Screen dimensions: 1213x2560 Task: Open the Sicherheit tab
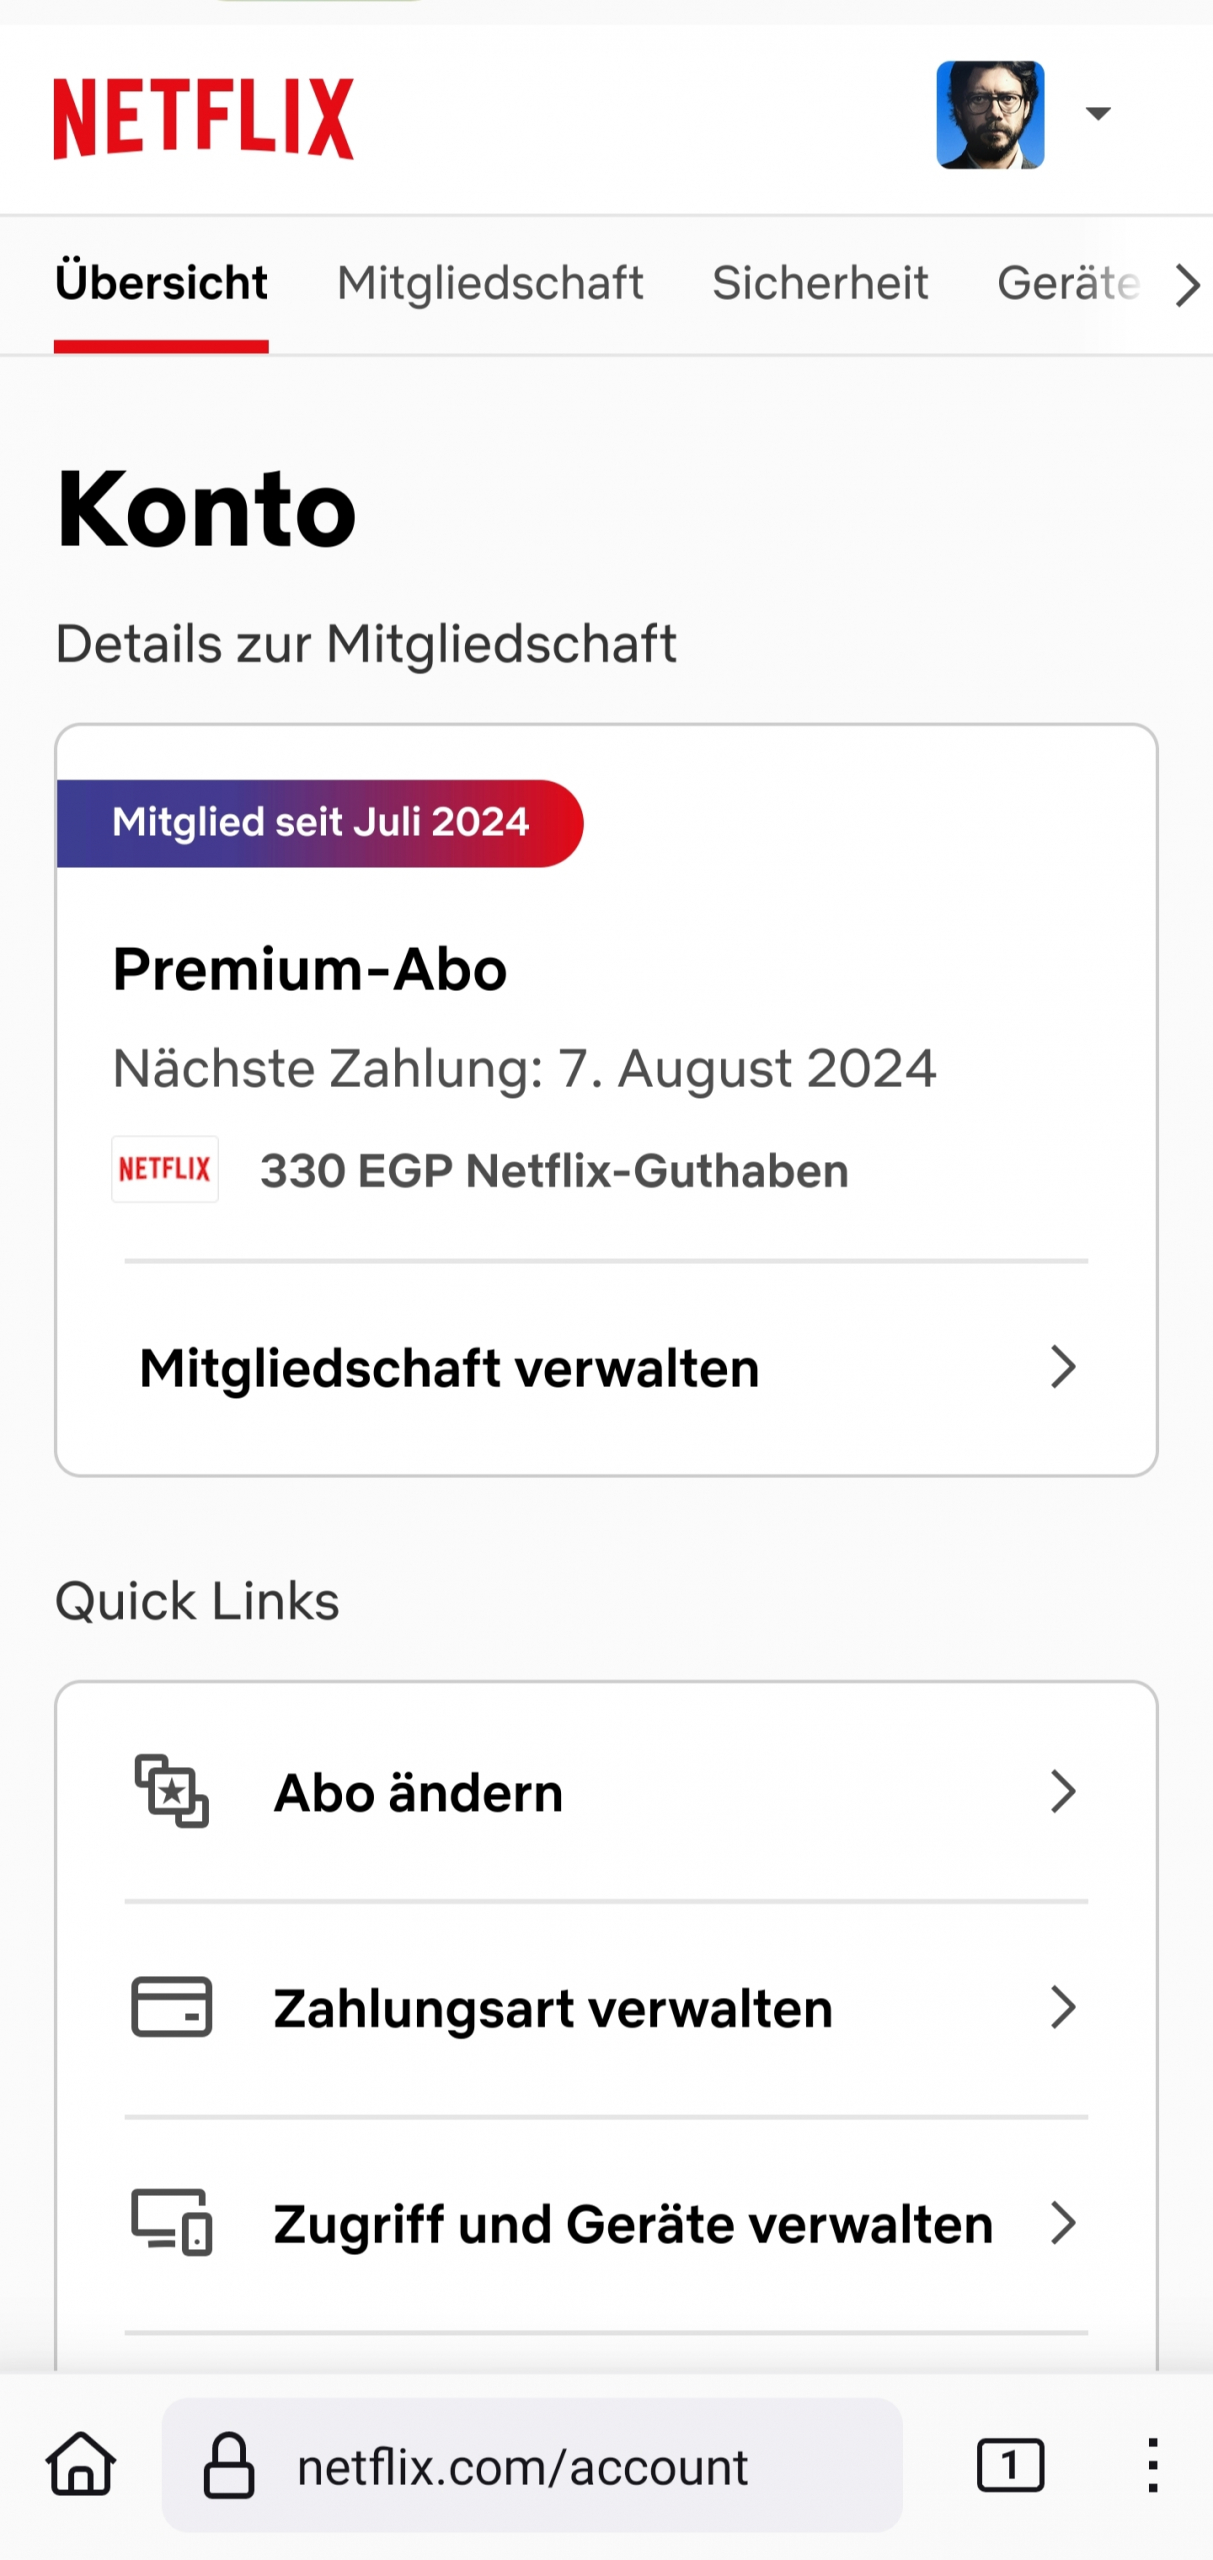coord(819,283)
